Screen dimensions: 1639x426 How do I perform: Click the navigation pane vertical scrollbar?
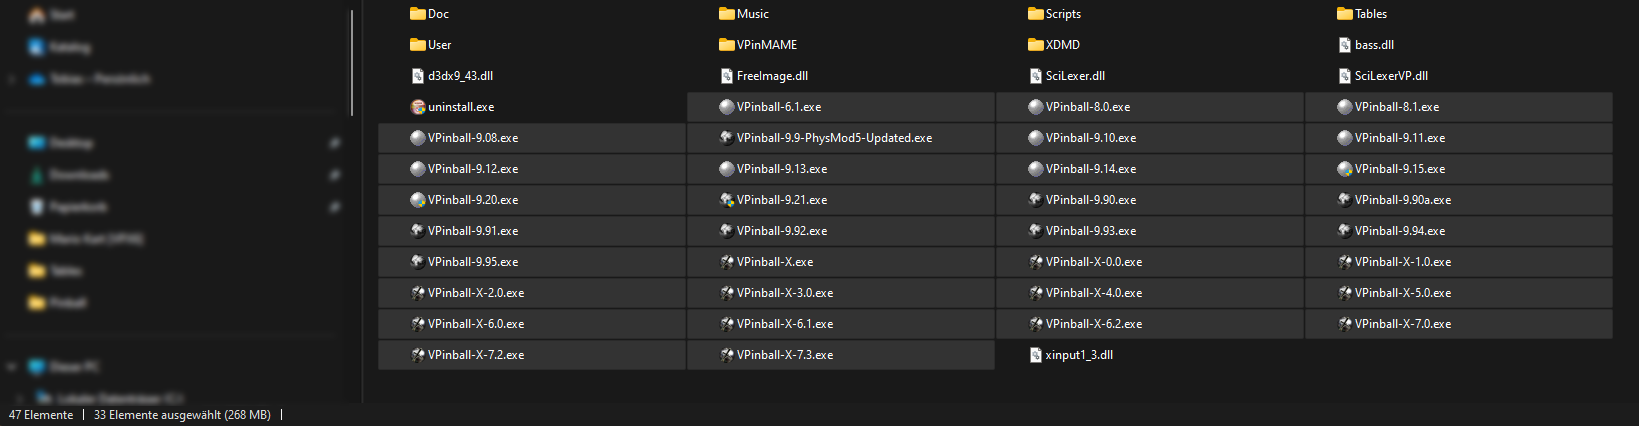[352, 64]
